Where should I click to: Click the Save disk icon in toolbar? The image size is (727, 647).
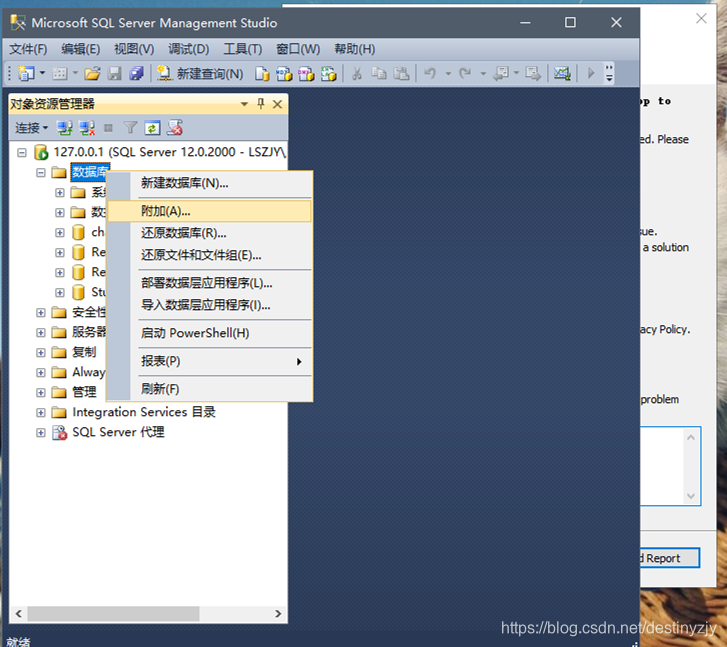coord(115,73)
